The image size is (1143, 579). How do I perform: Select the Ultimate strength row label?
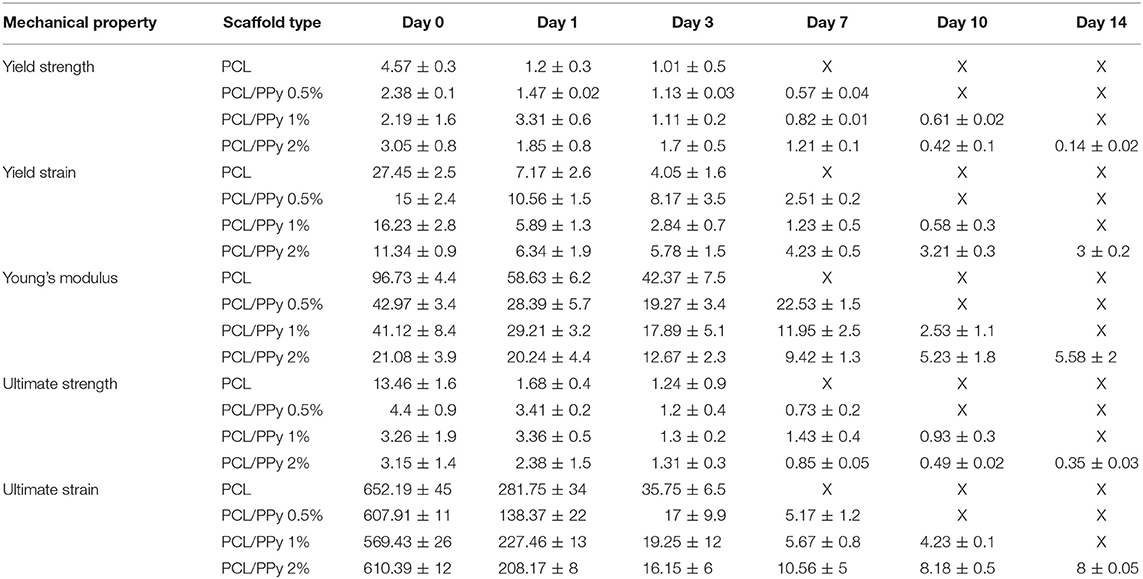[59, 384]
